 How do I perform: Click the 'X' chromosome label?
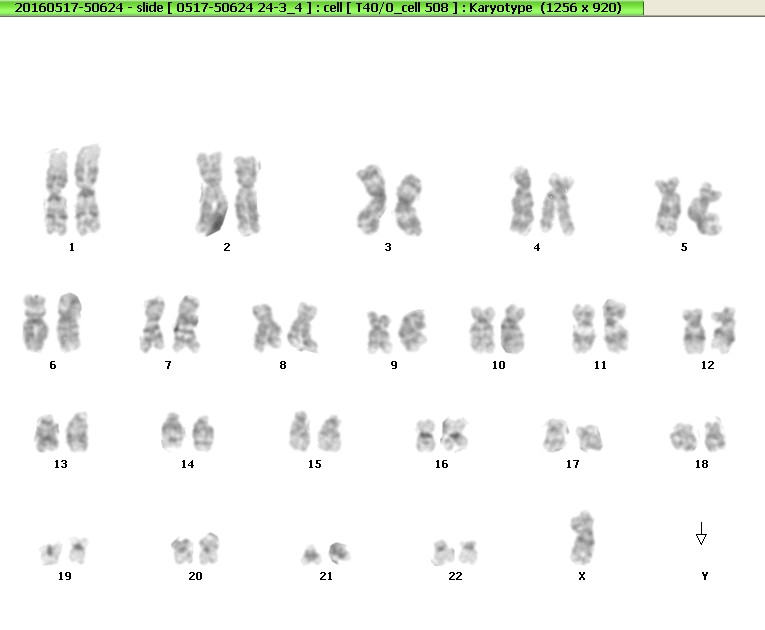(582, 576)
